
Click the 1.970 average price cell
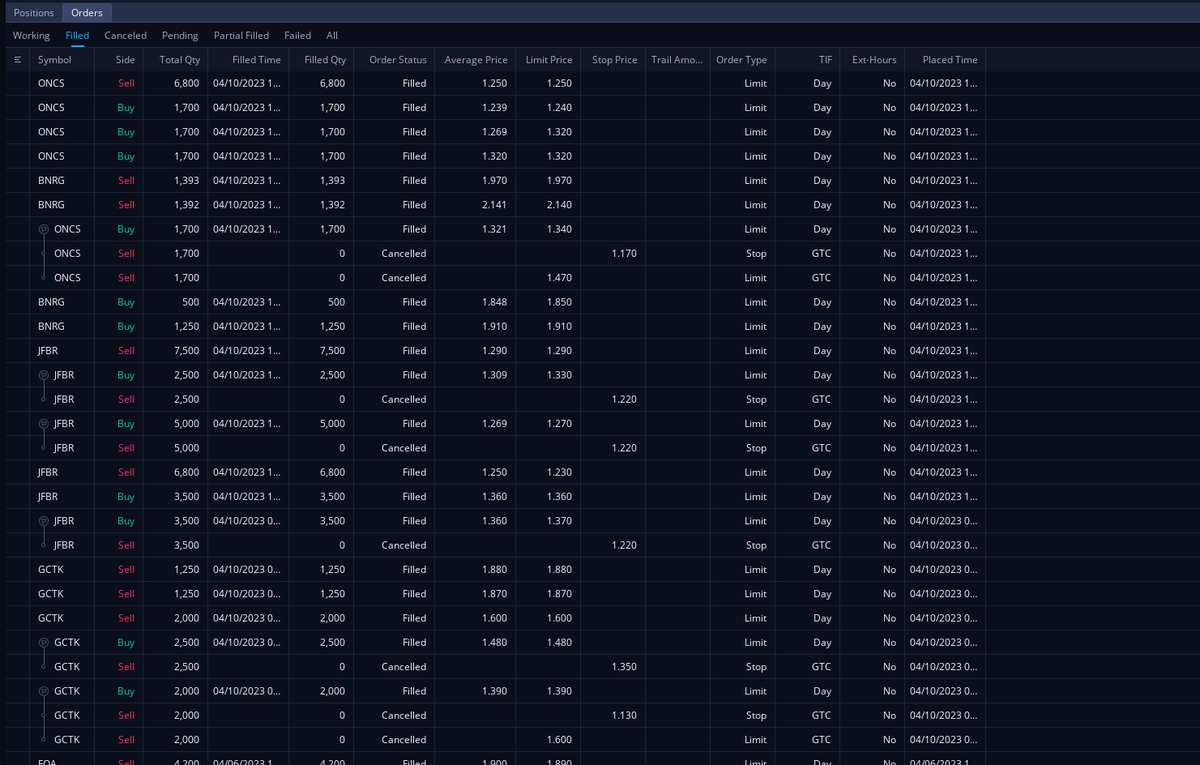coord(494,181)
